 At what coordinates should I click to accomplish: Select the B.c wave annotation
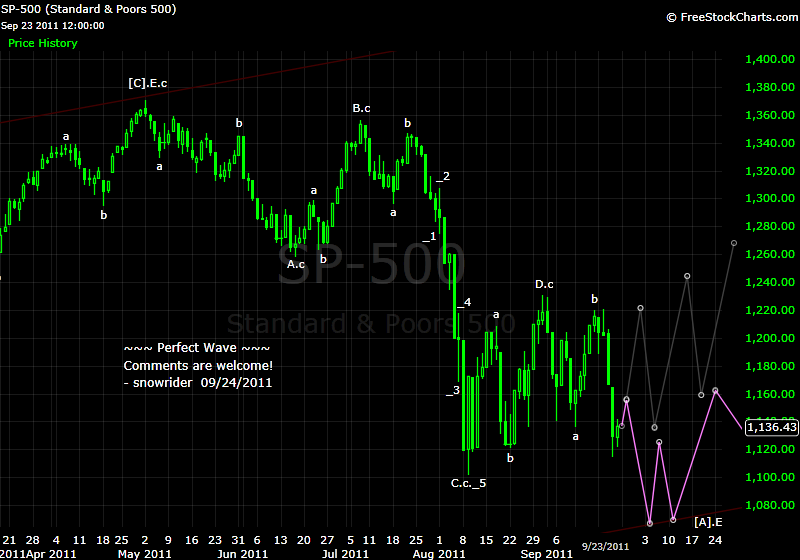coord(361,108)
